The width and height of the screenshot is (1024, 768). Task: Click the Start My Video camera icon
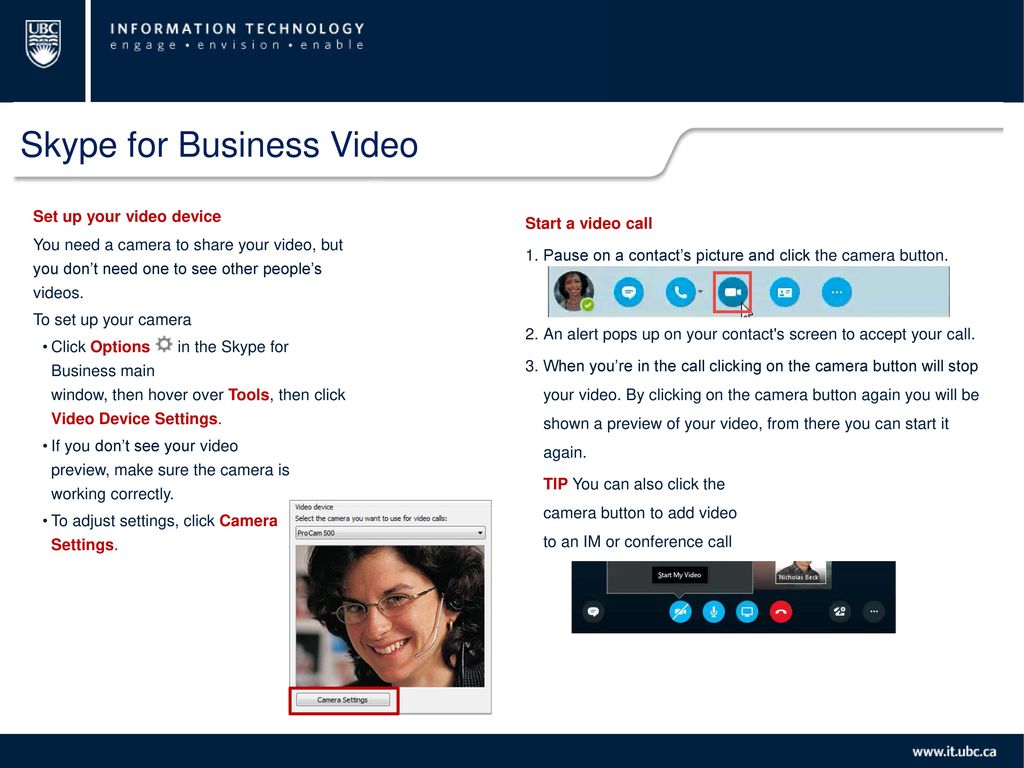(x=680, y=612)
